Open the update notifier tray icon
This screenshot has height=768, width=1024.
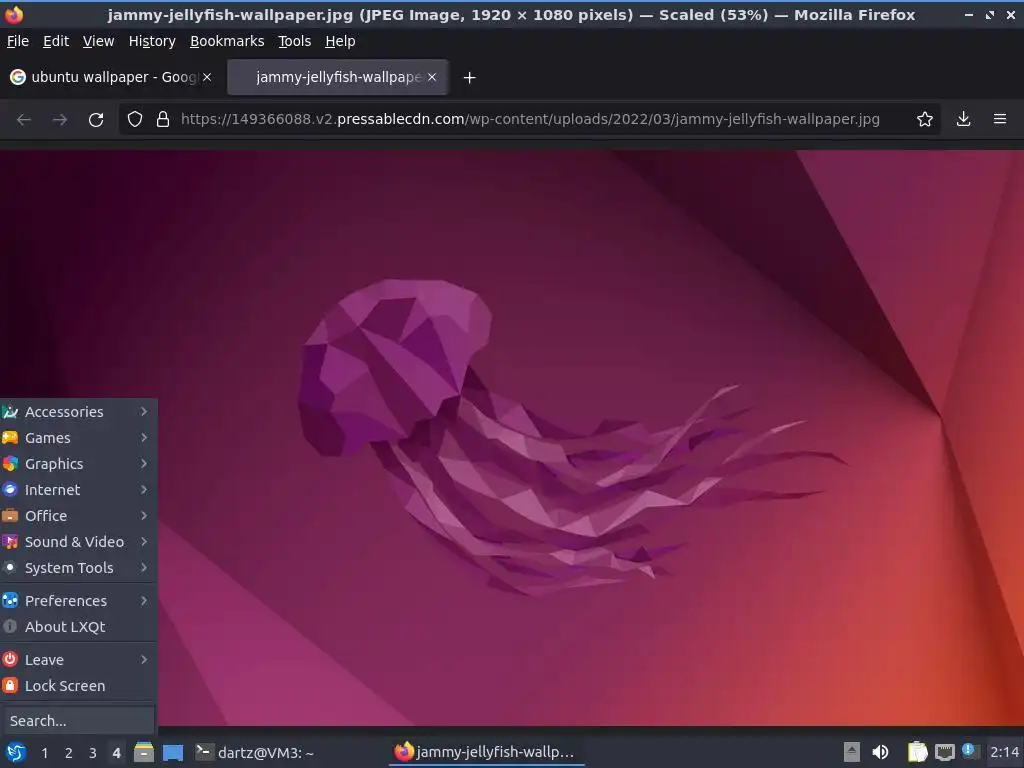[x=970, y=751]
